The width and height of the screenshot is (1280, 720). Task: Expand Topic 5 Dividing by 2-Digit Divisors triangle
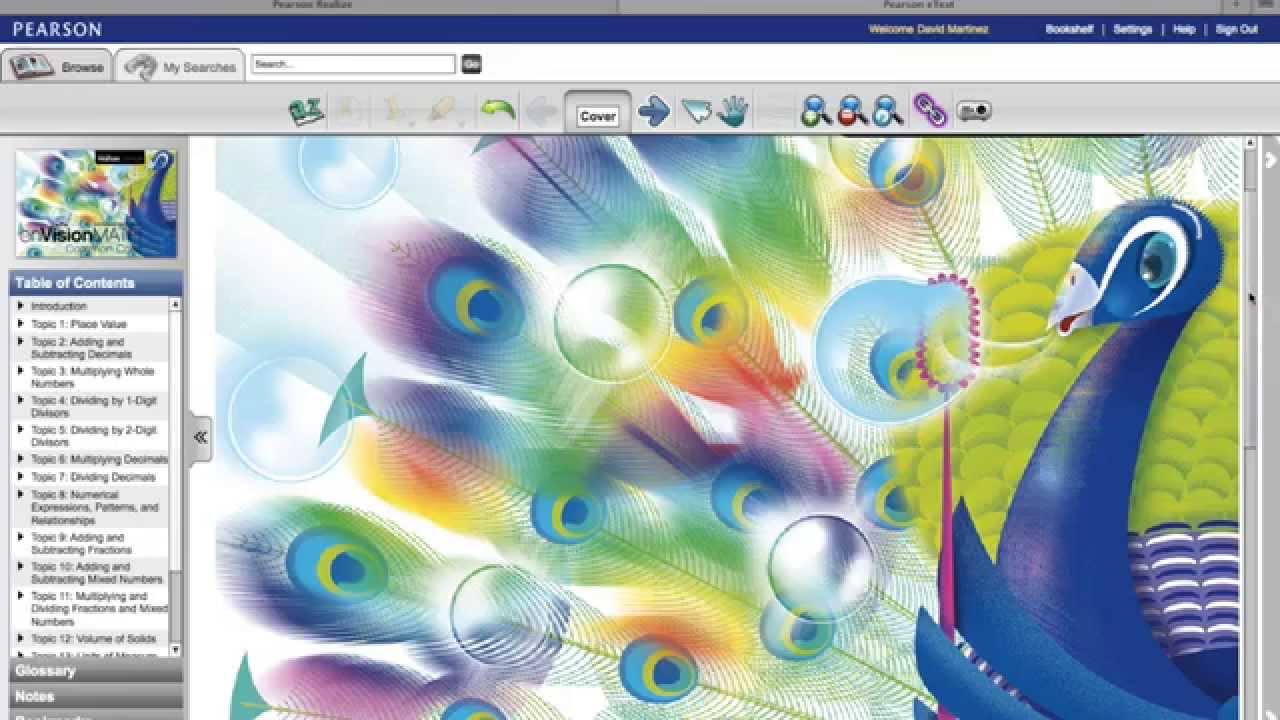pos(20,430)
